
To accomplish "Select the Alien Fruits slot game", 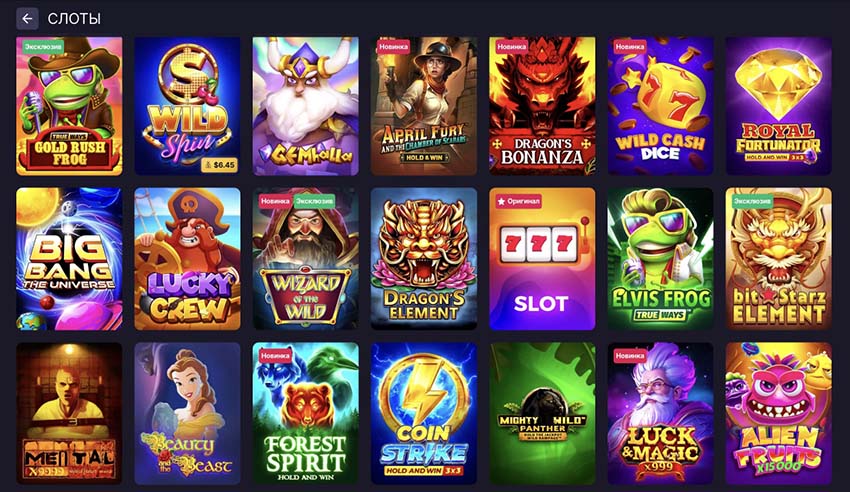I will point(778,413).
